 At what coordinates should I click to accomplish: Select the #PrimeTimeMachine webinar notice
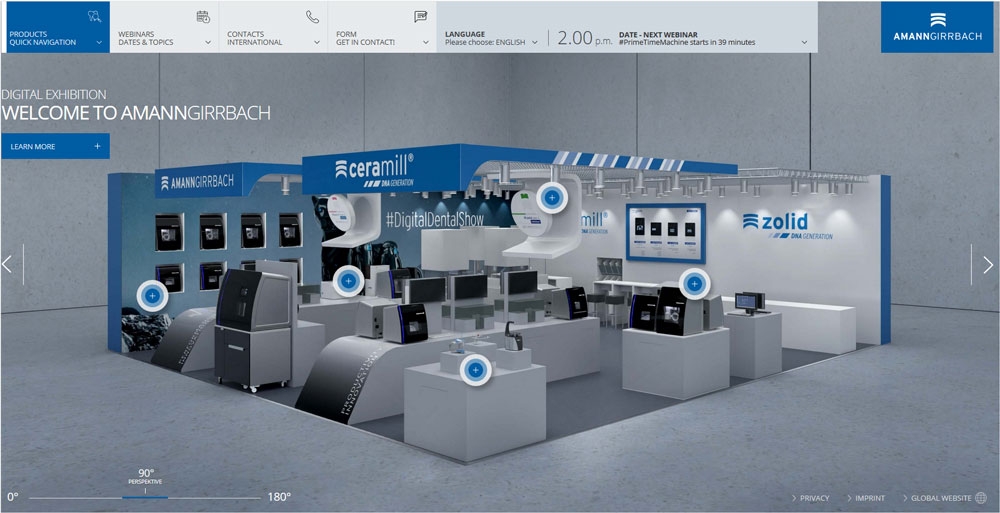pyautogui.click(x=687, y=43)
